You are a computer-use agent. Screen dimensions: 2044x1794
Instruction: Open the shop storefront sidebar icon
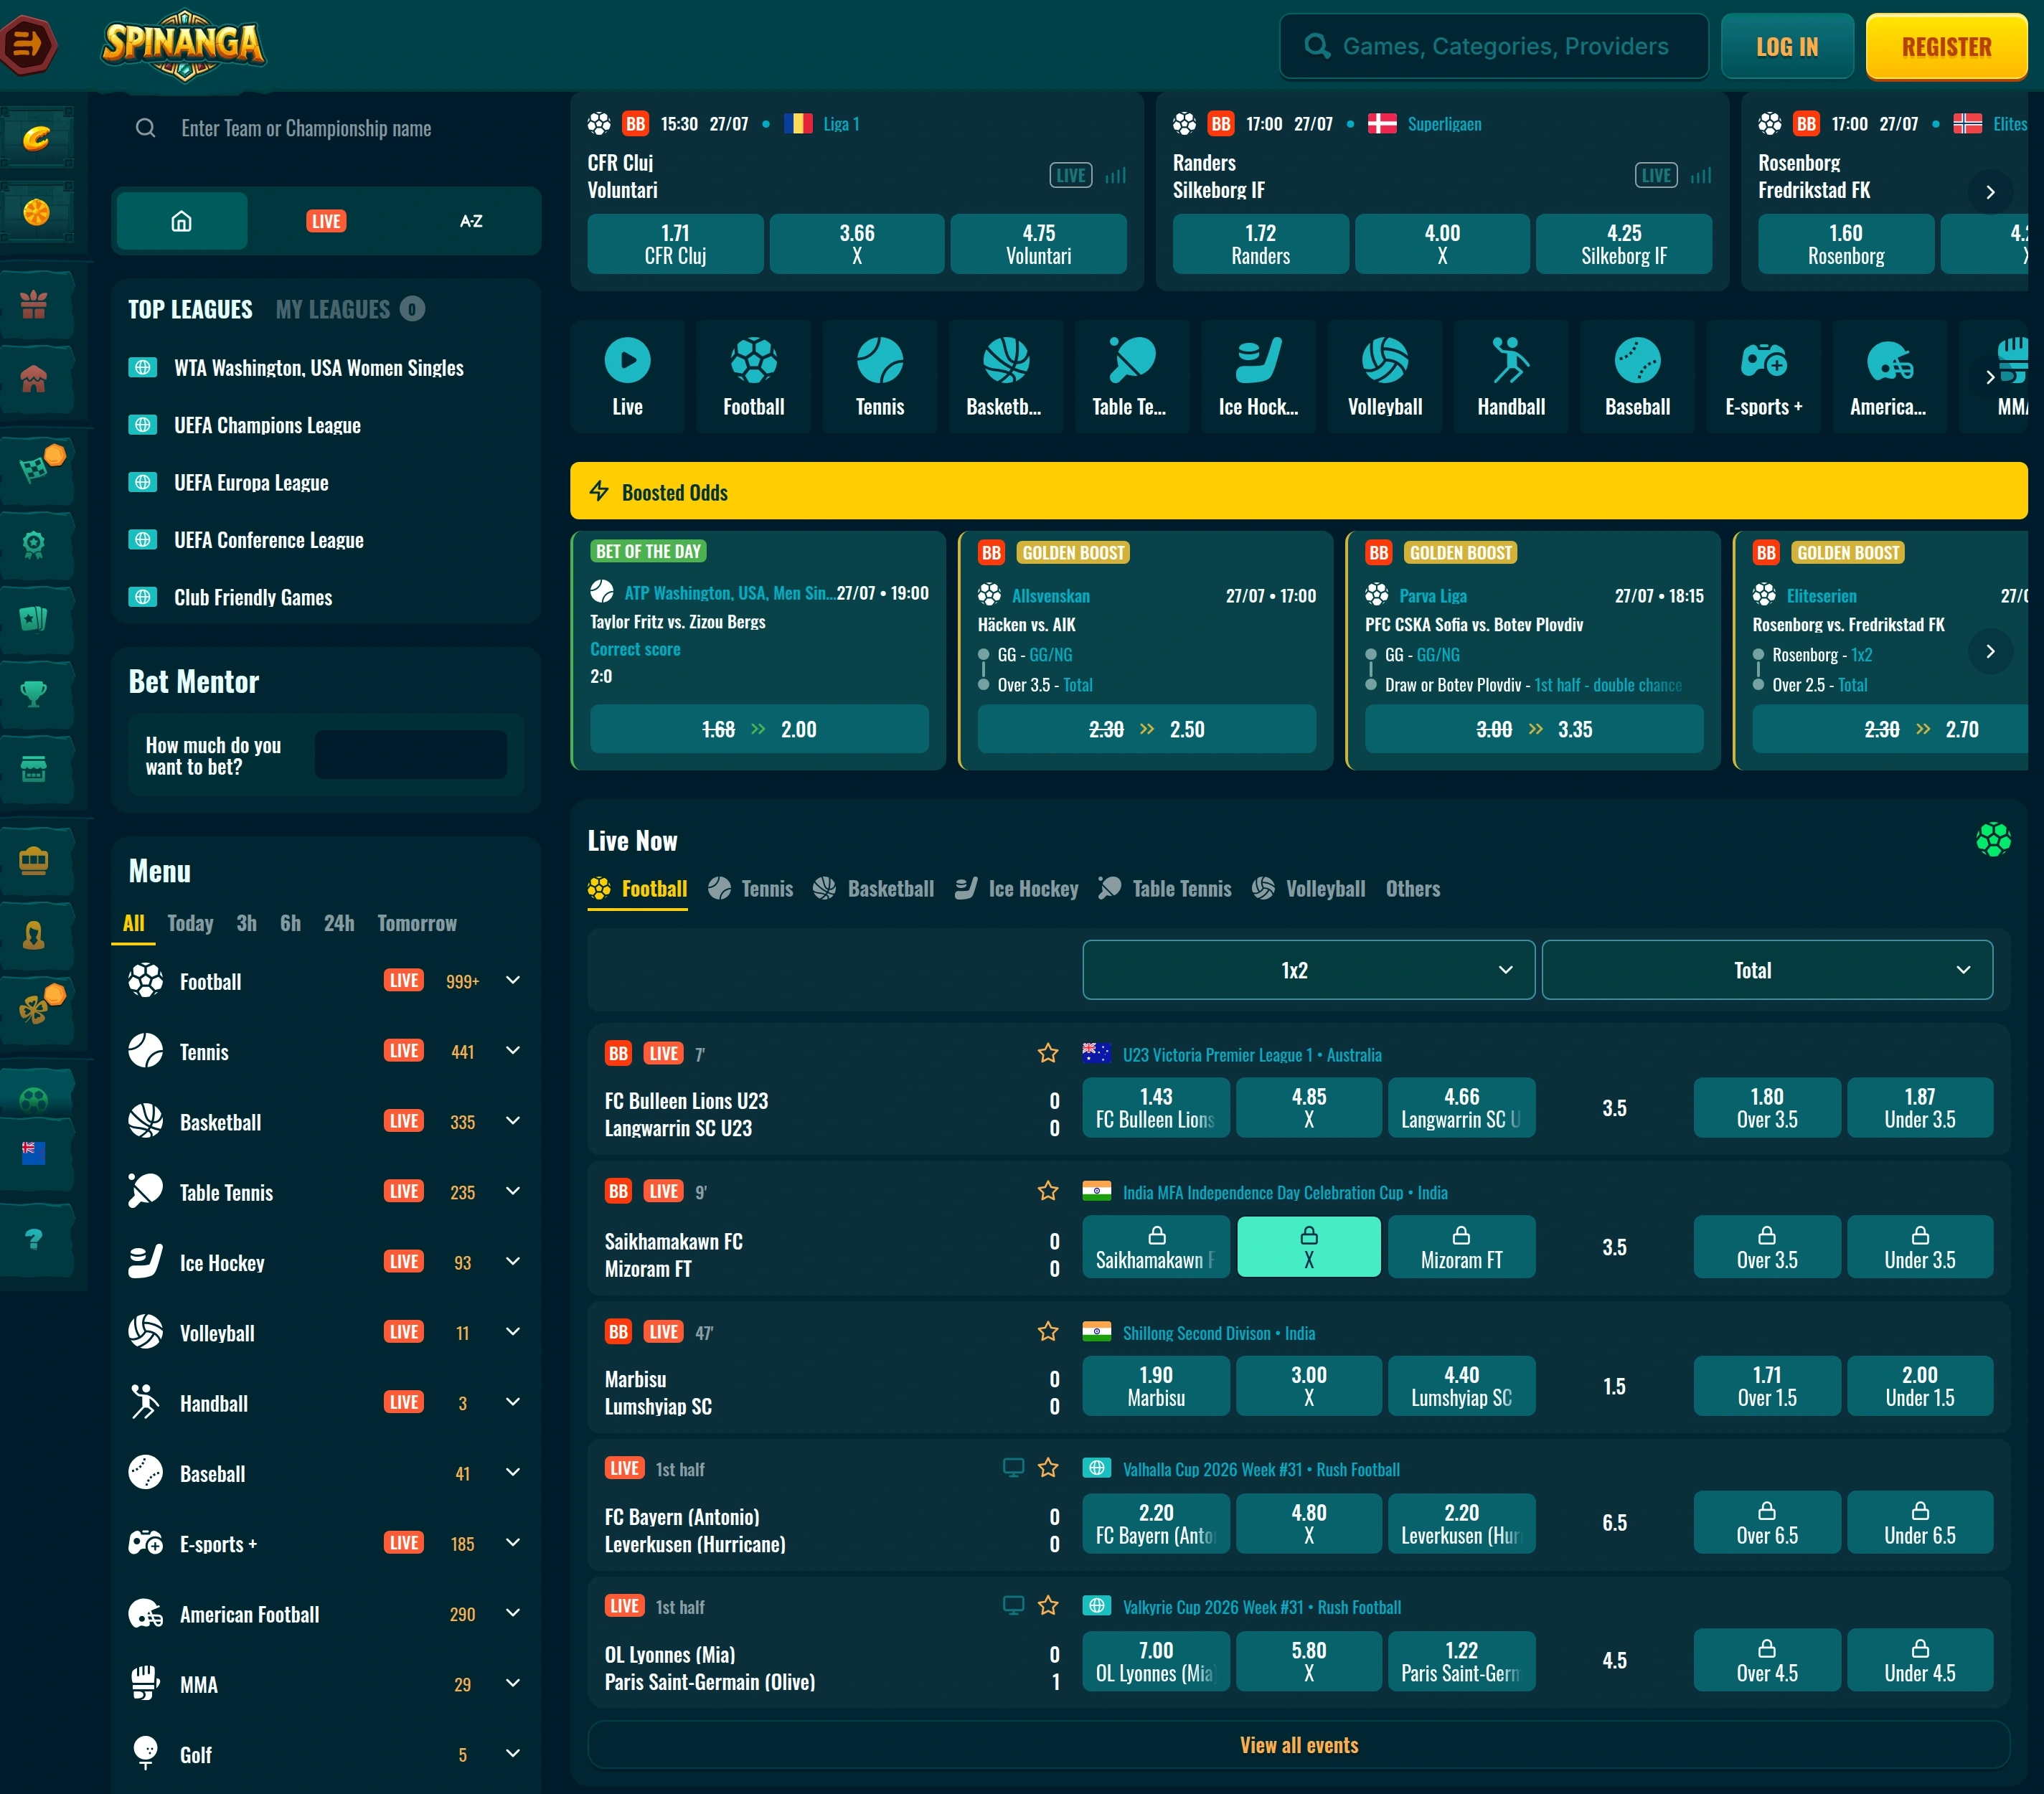35,768
